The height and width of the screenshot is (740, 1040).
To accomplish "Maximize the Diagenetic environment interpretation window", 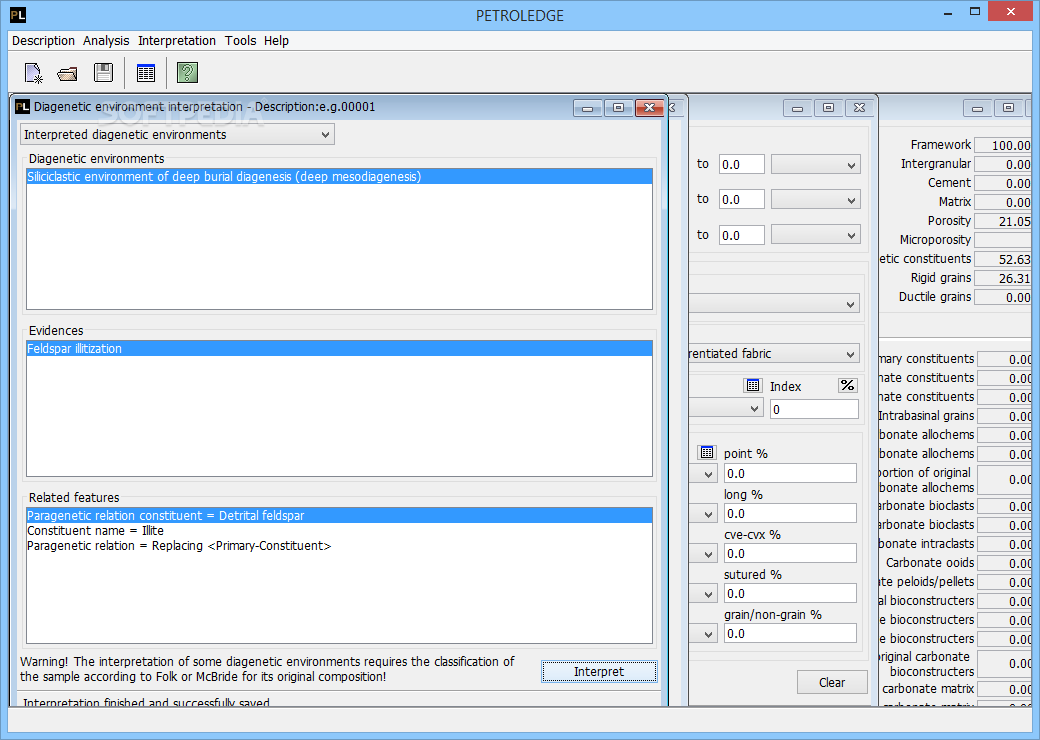I will (x=618, y=108).
